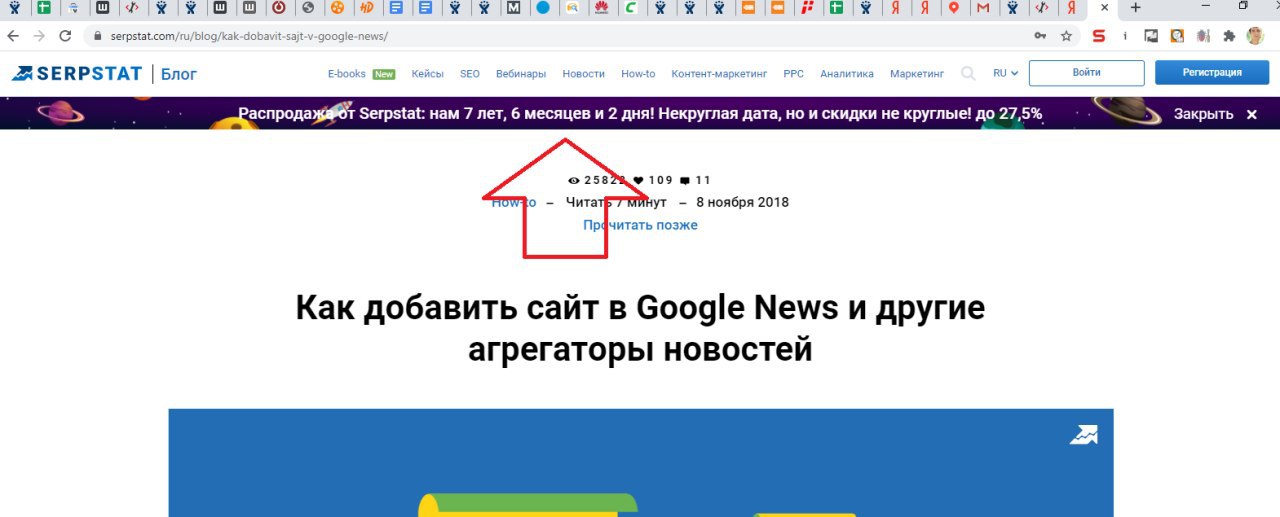Expand the RU language dropdown
The width and height of the screenshot is (1280, 517).
(1005, 73)
